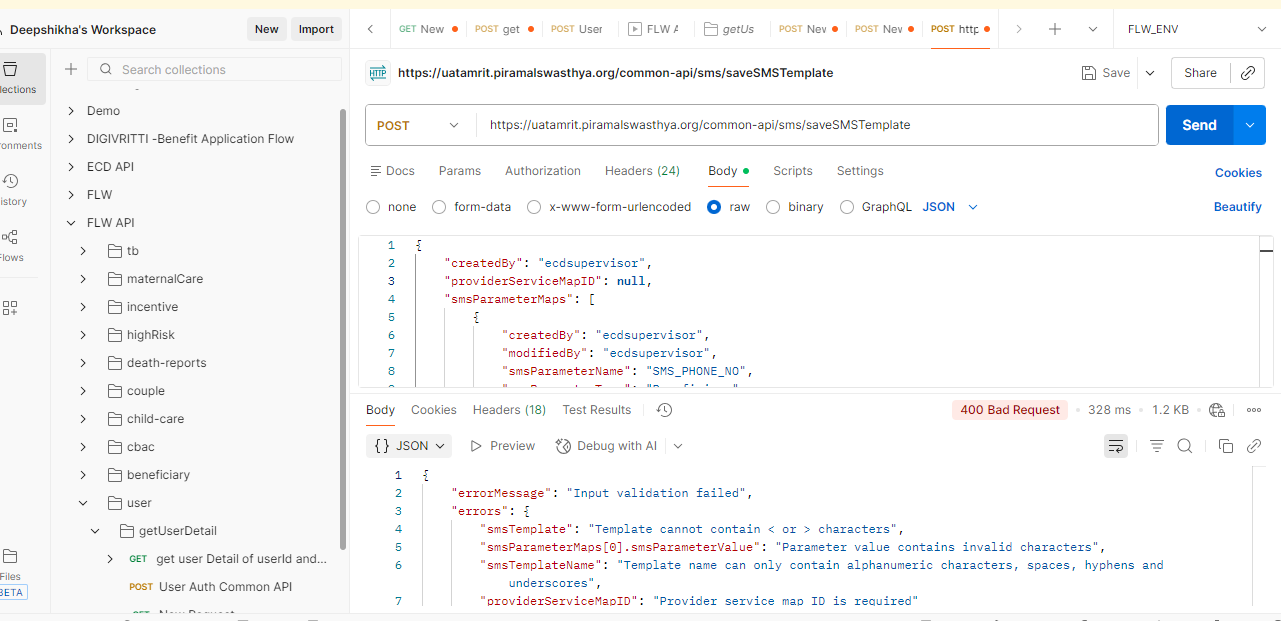Select the form-data body option
The image size is (1281, 621).
click(439, 207)
